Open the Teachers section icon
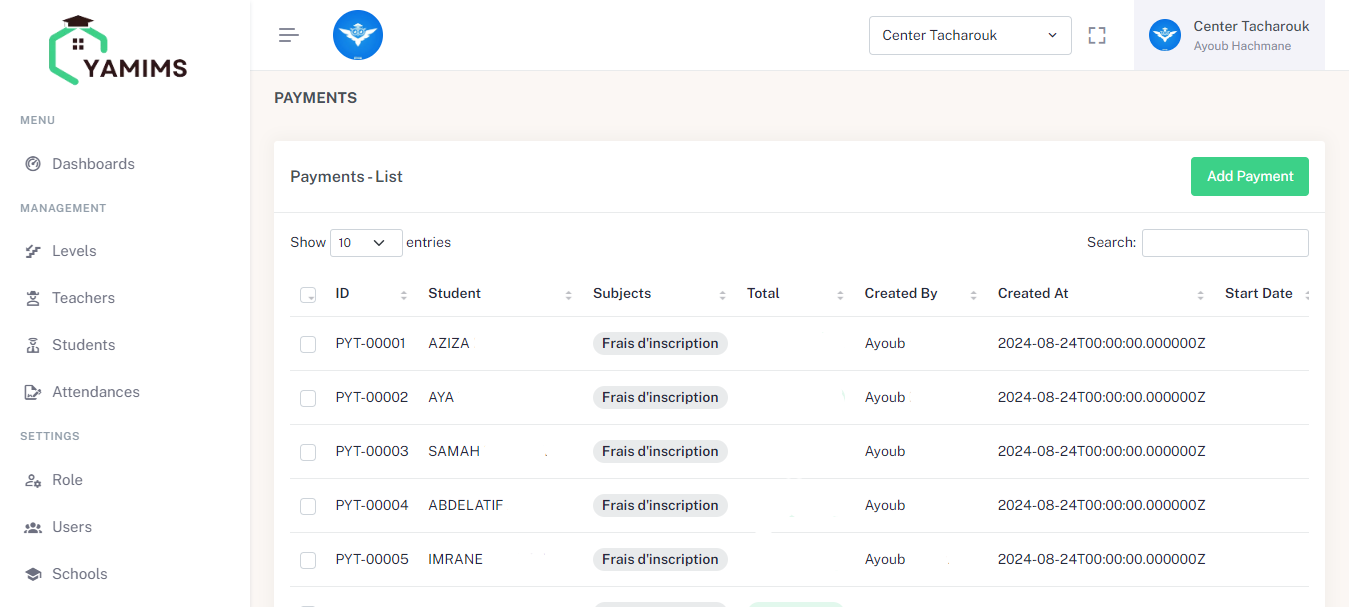Viewport: 1349px width, 607px height. 32,297
